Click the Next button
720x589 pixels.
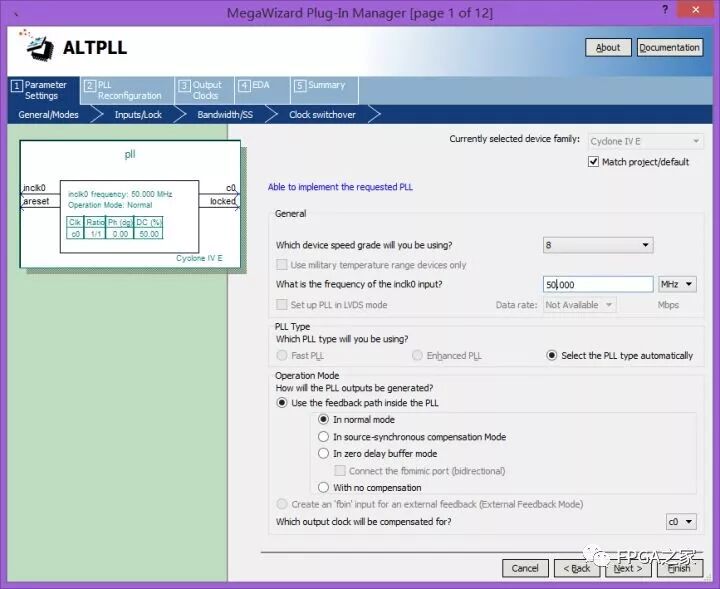628,568
